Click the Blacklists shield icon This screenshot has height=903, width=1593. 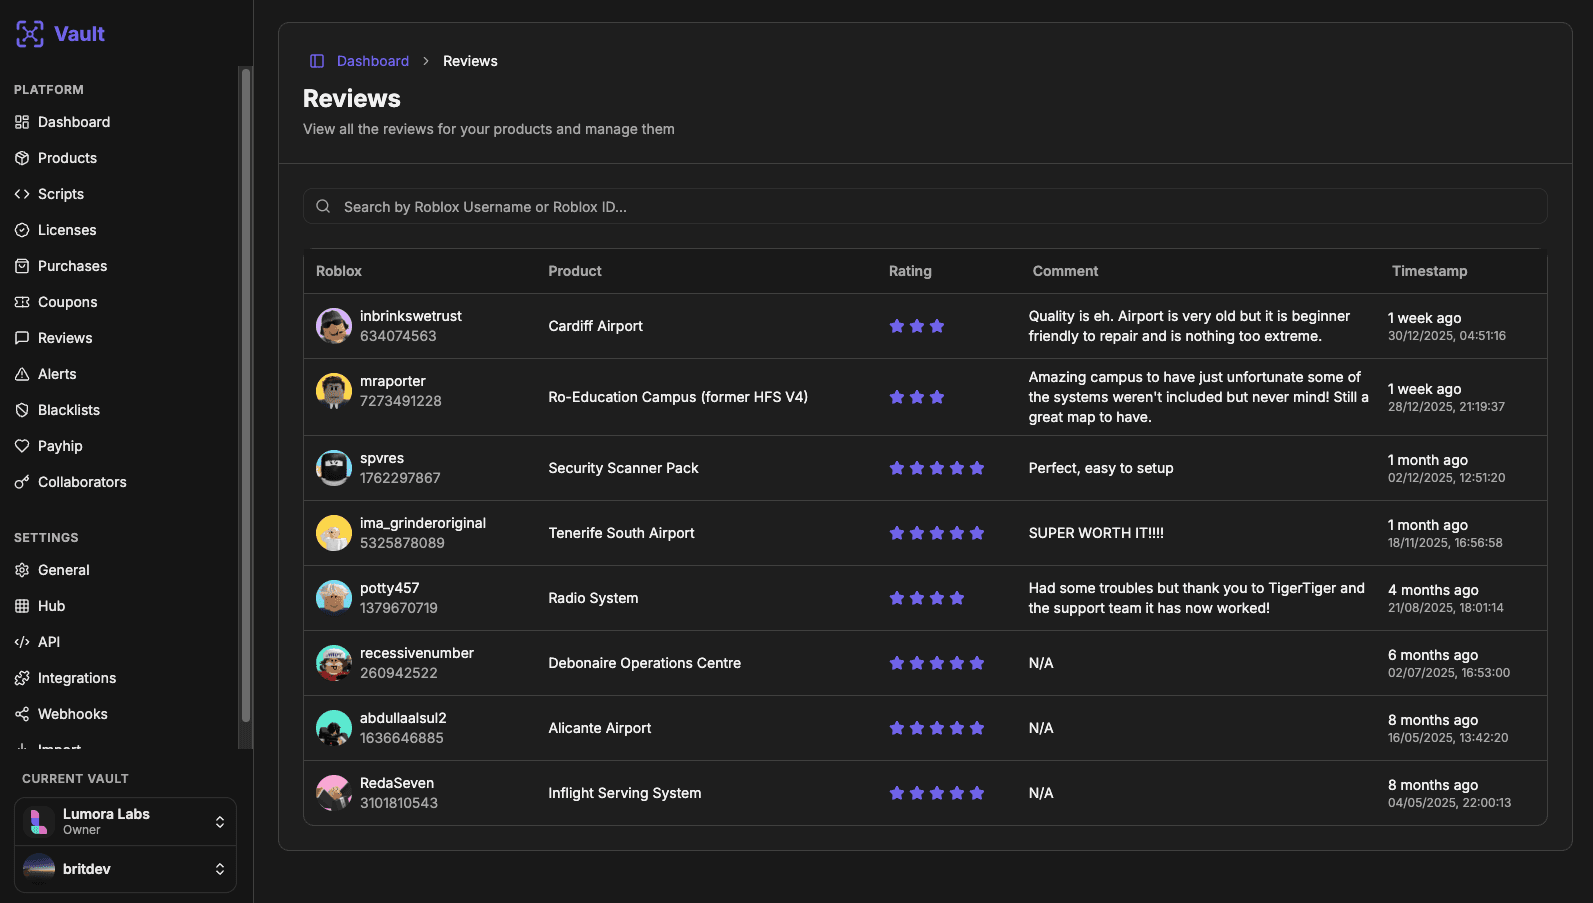tap(22, 410)
